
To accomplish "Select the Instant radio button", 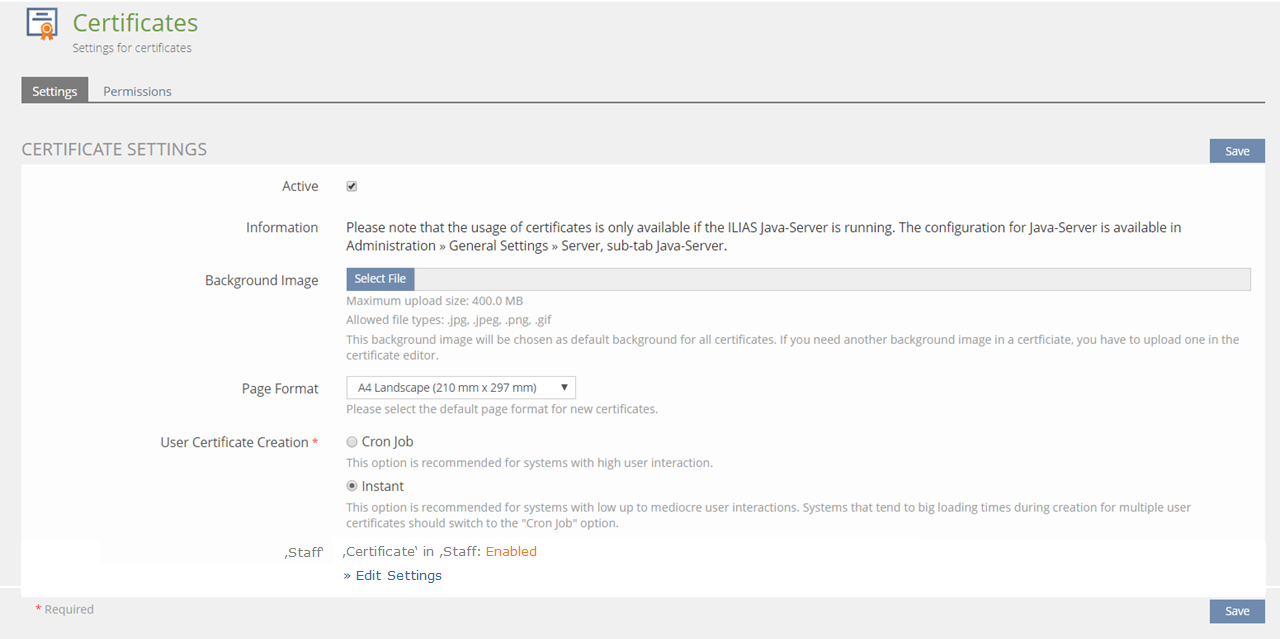I will (x=352, y=486).
